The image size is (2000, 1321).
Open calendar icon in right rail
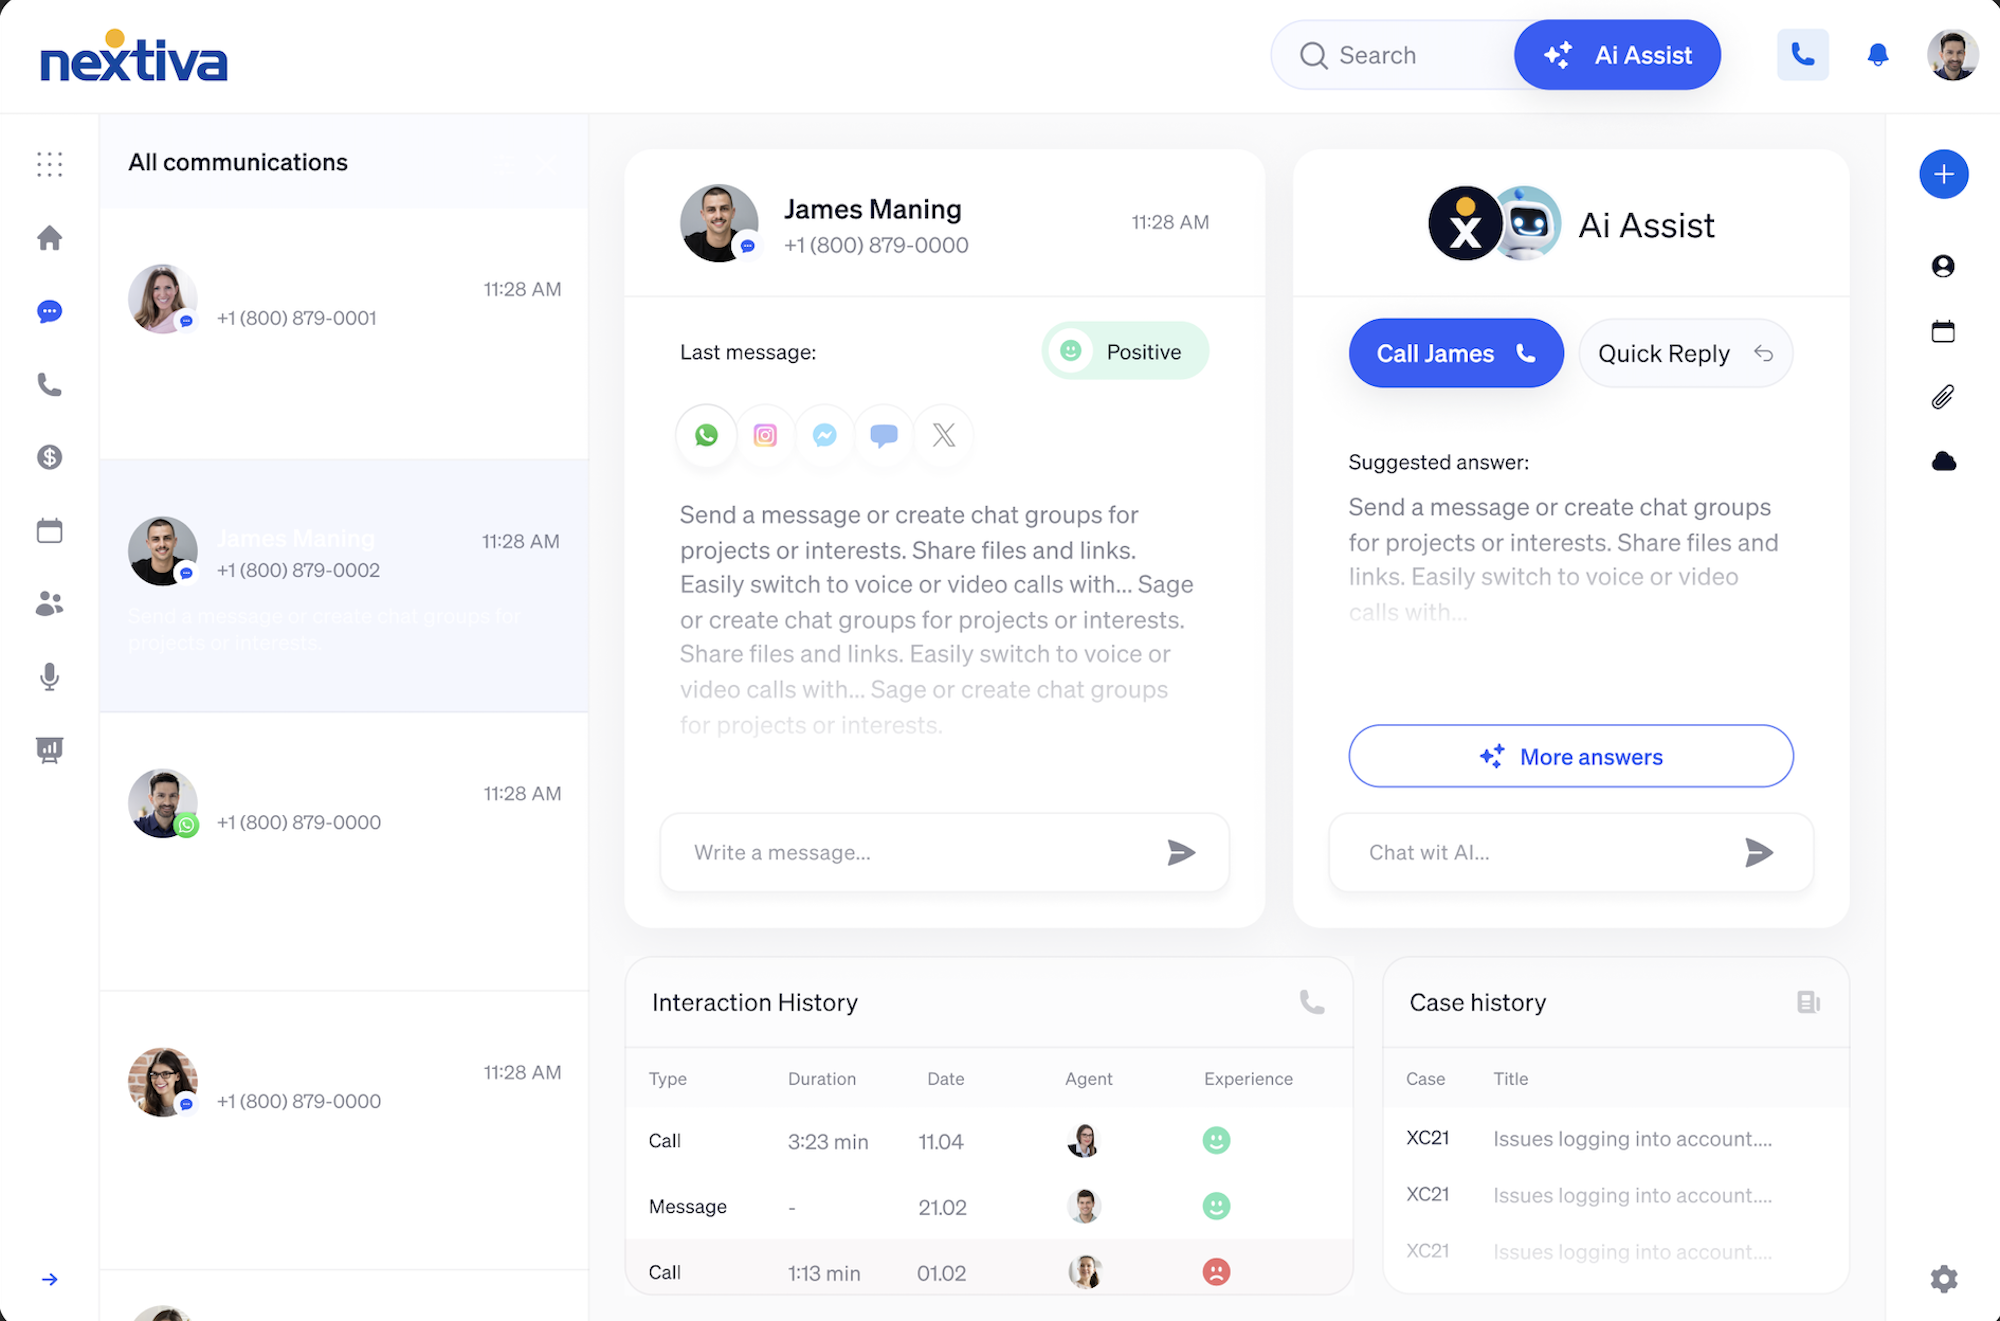(1943, 332)
